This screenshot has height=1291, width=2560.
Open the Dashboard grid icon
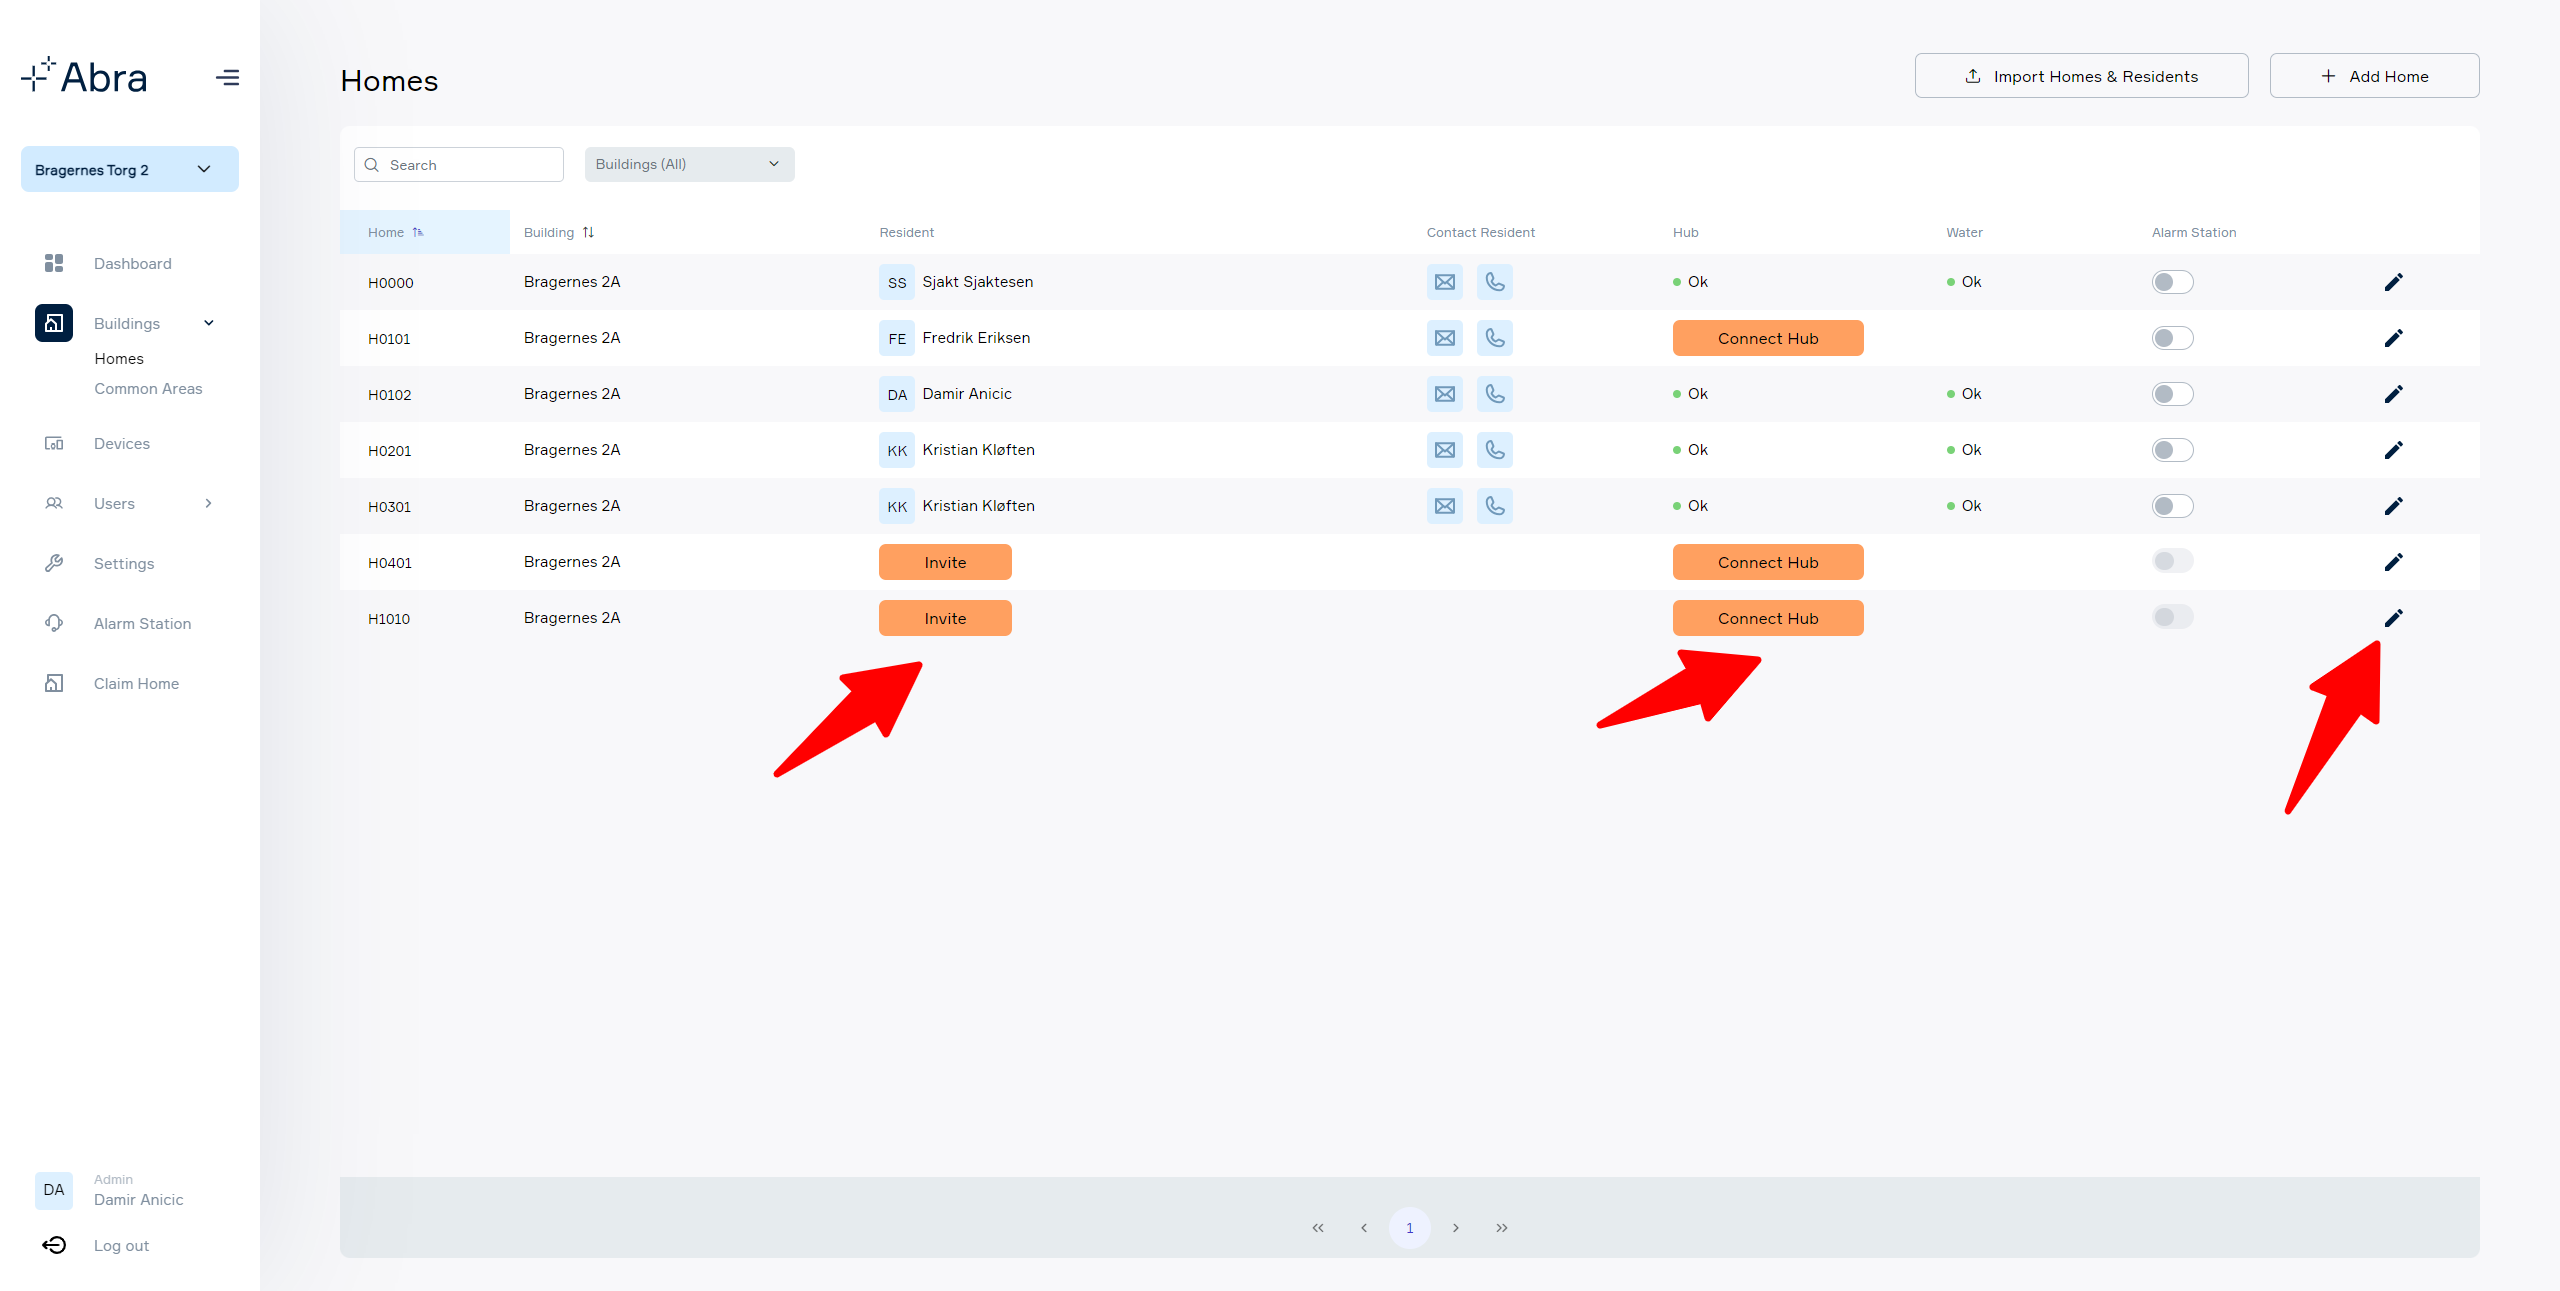(x=54, y=263)
